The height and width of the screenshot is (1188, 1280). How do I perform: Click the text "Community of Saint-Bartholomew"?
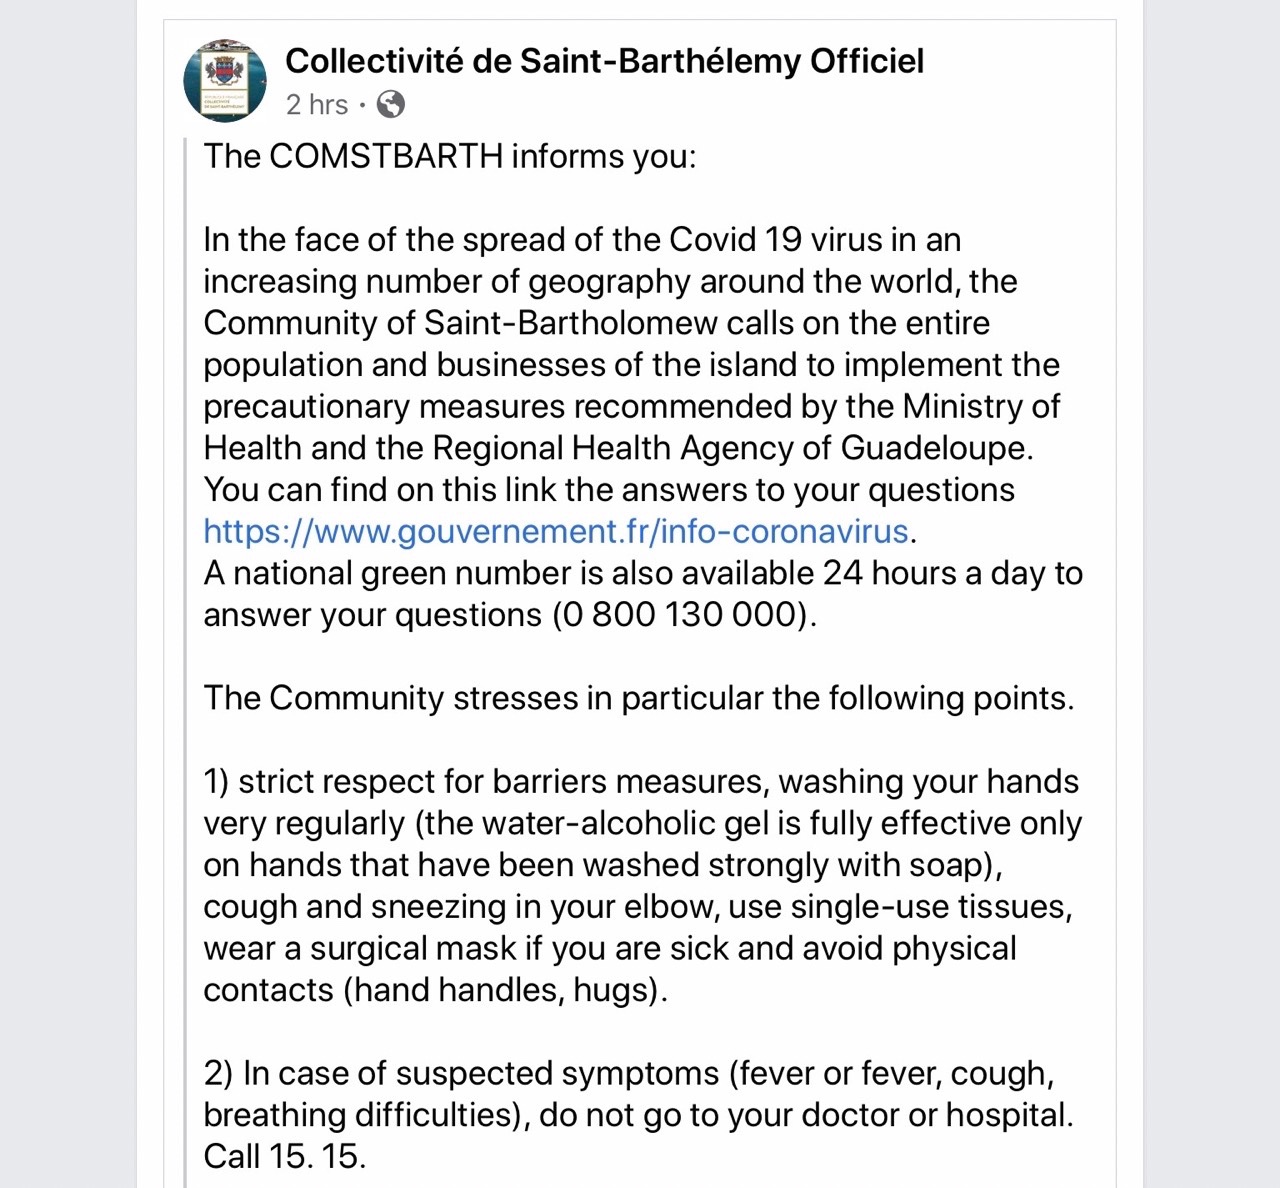click(460, 323)
